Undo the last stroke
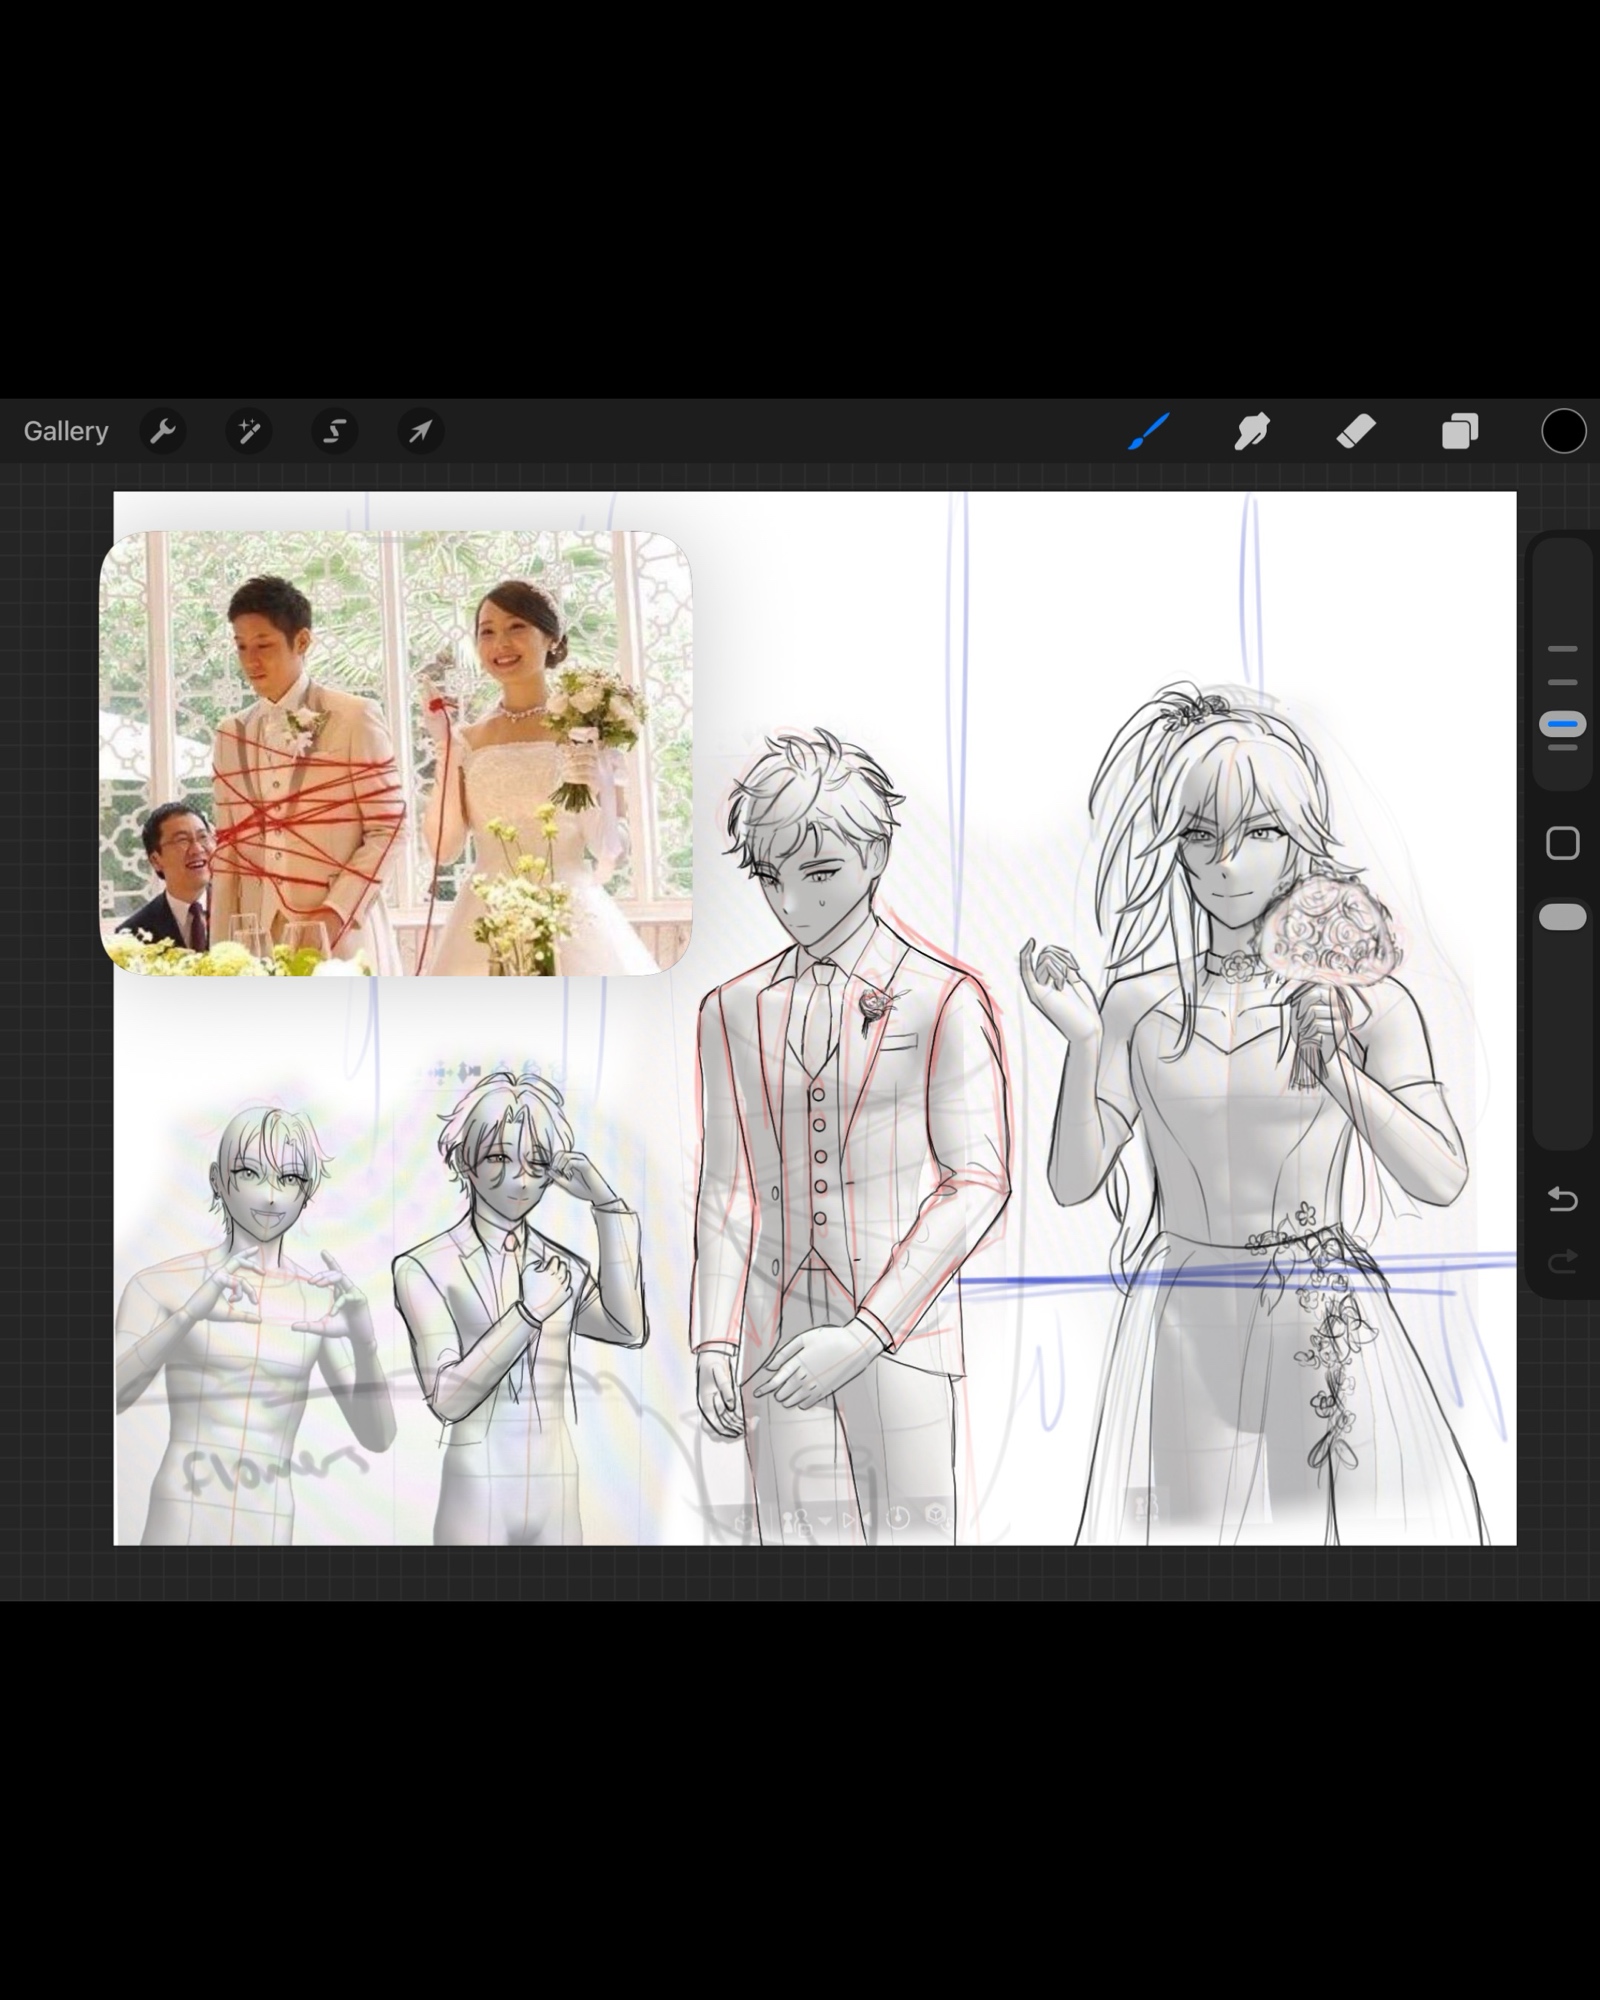 (x=1562, y=1198)
